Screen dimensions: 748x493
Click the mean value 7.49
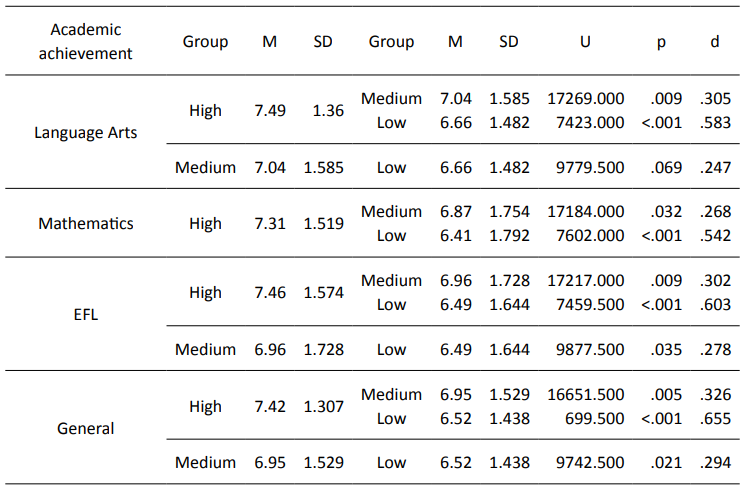[270, 110]
